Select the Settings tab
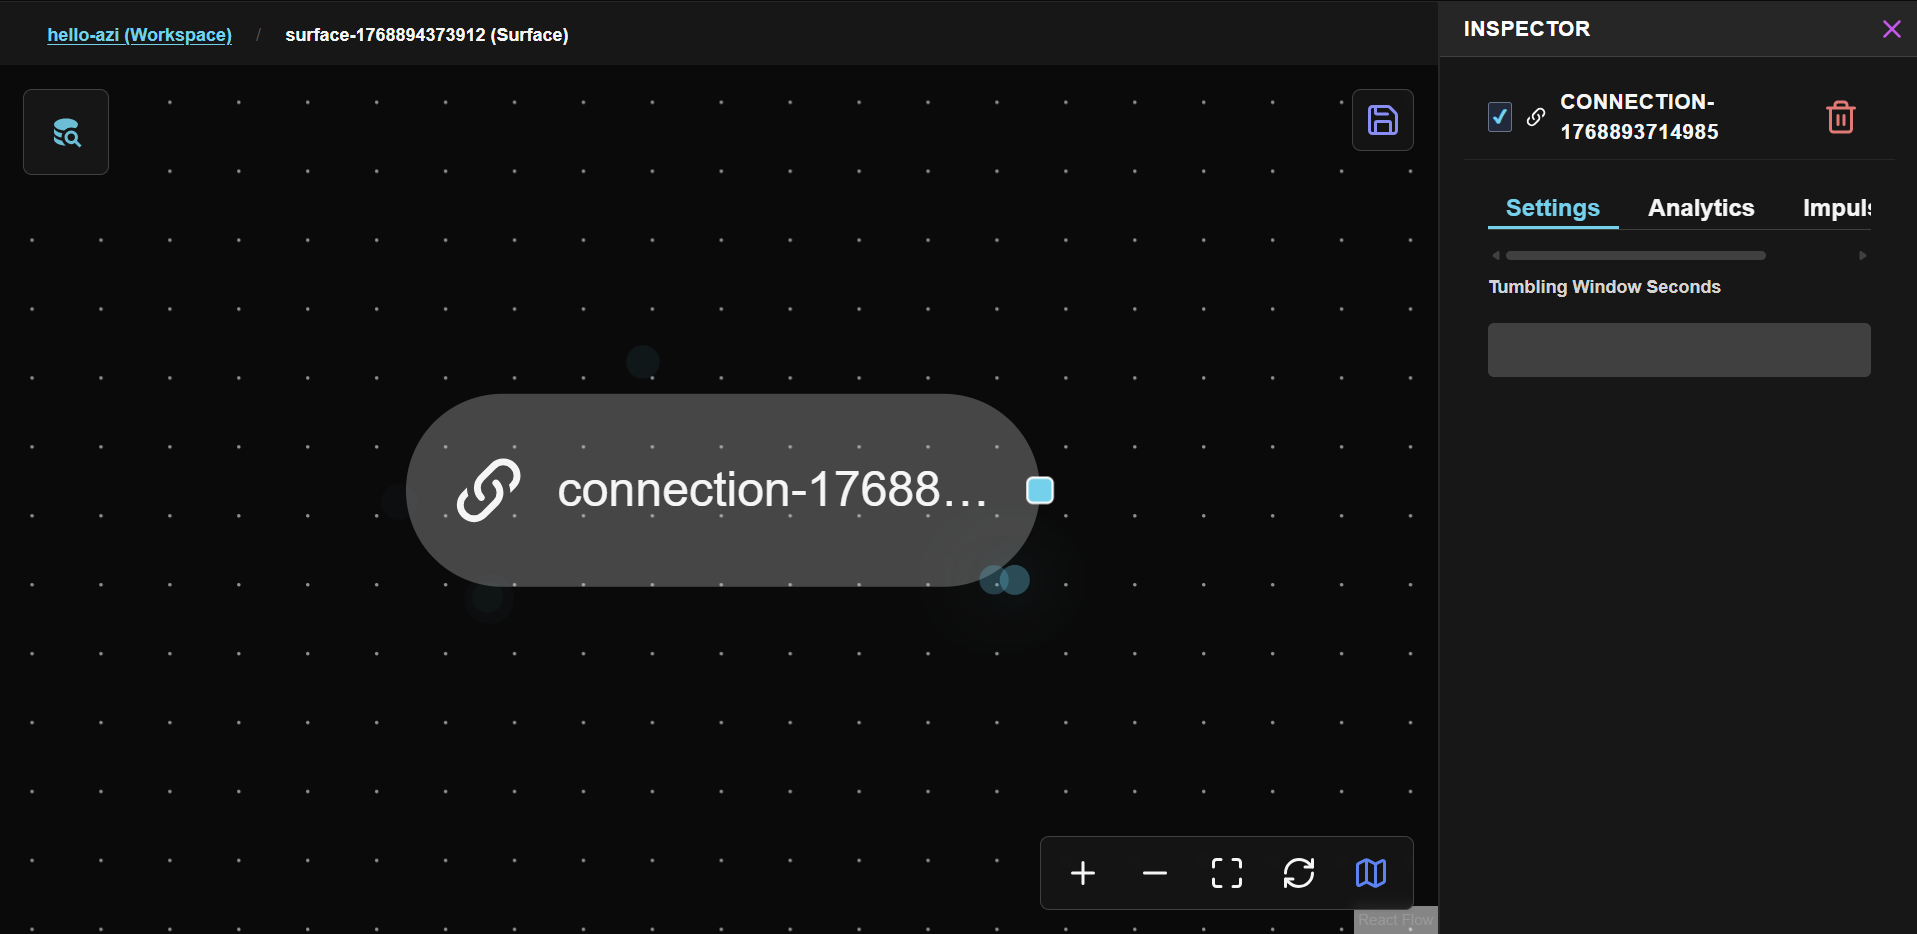Image resolution: width=1917 pixels, height=934 pixels. [x=1552, y=208]
